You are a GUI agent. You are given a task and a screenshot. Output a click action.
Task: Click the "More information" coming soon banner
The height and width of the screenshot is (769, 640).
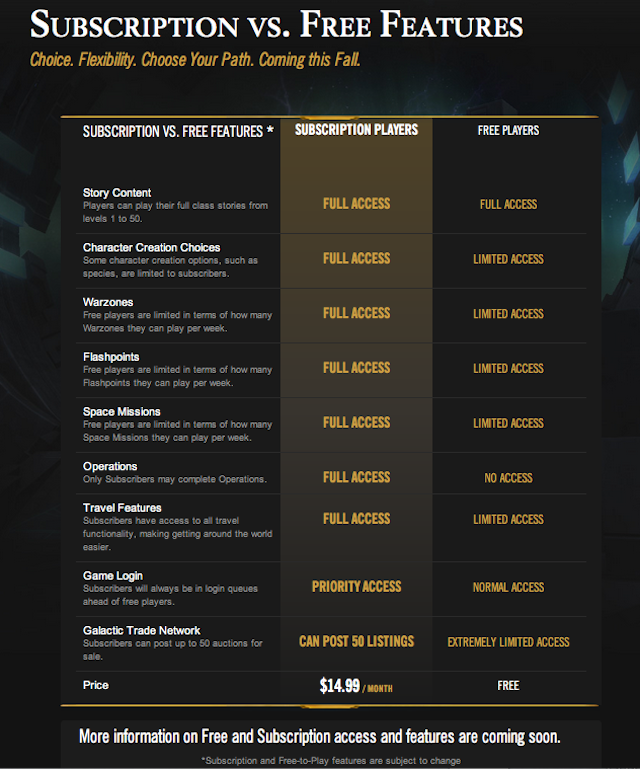pos(320,737)
